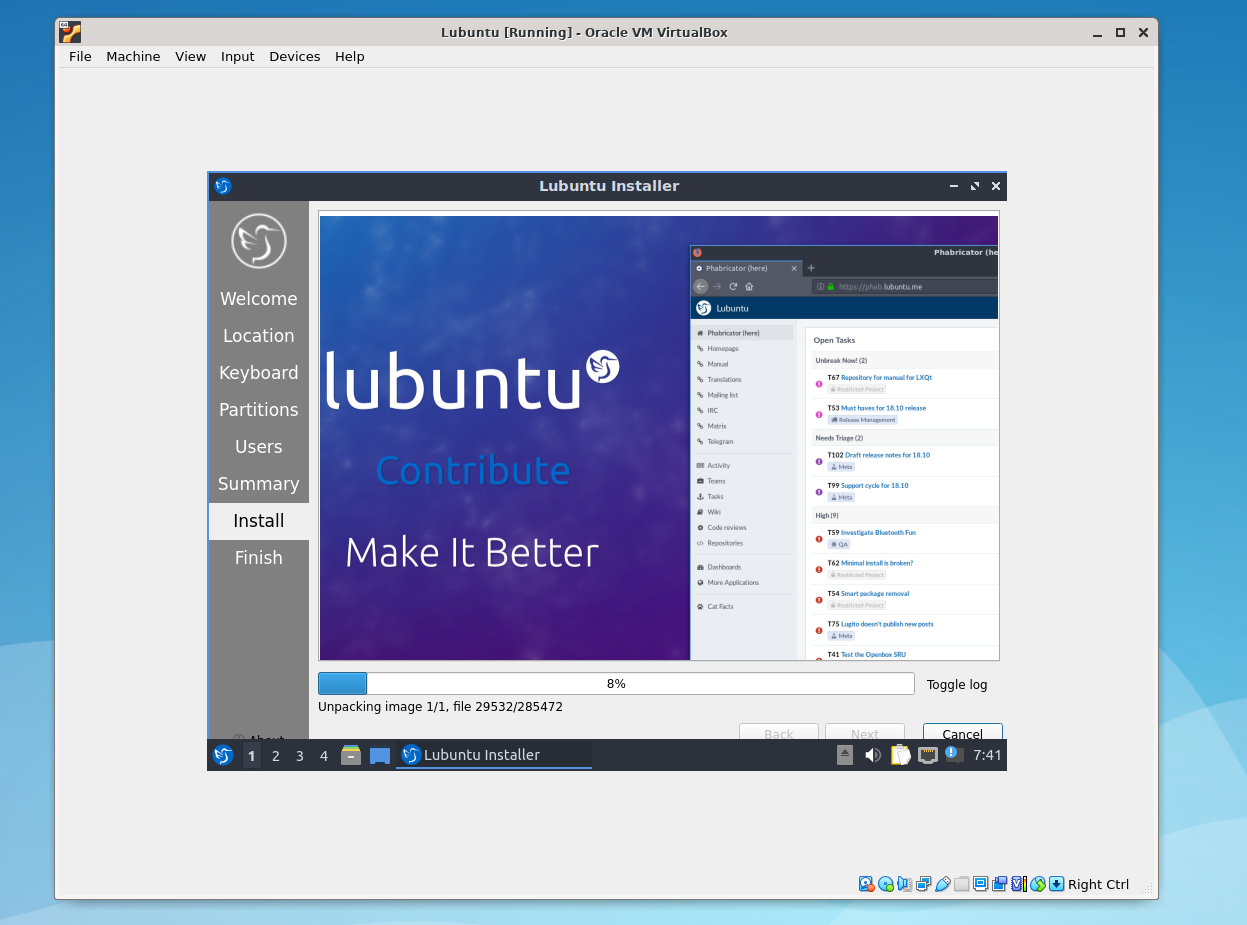Image resolution: width=1247 pixels, height=925 pixels.
Task: Click the greyed shared folders indicator
Action: click(x=962, y=884)
